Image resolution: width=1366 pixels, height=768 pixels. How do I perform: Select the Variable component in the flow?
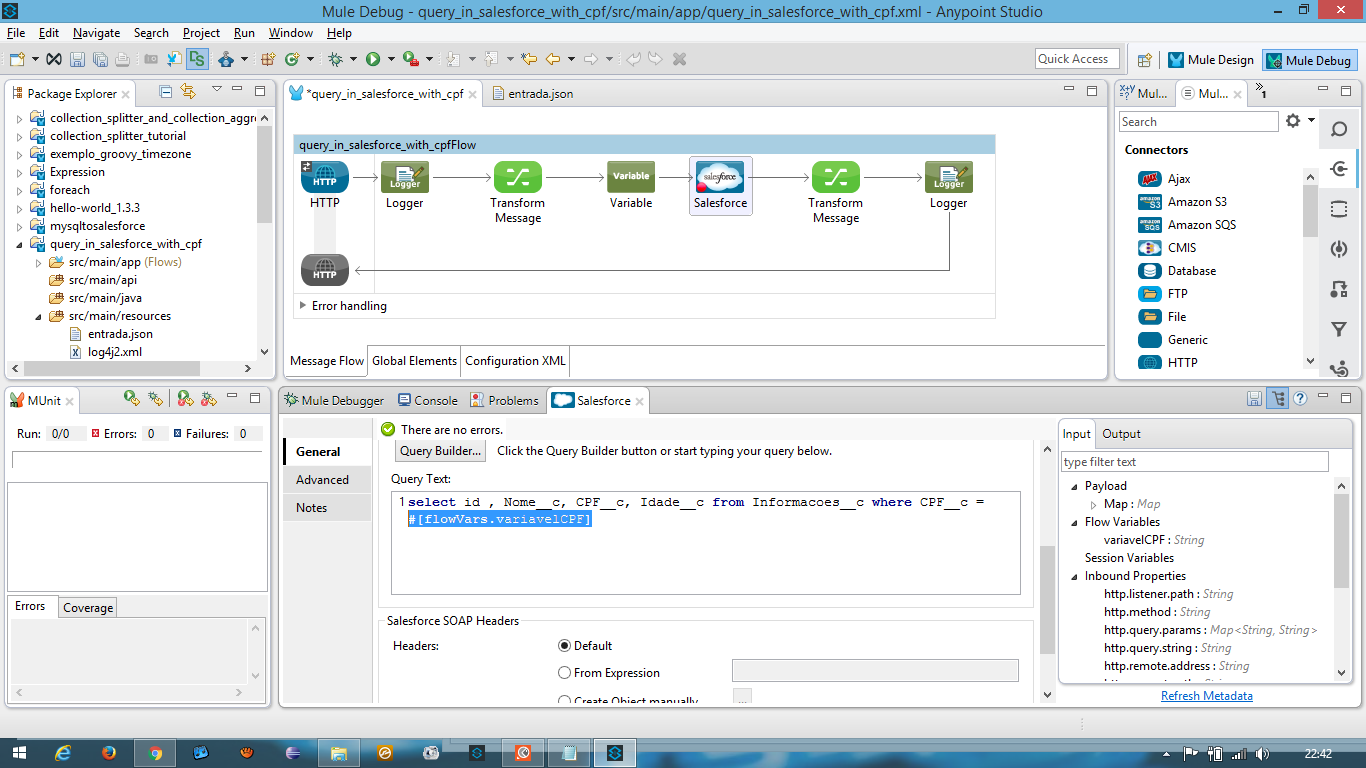coord(630,176)
